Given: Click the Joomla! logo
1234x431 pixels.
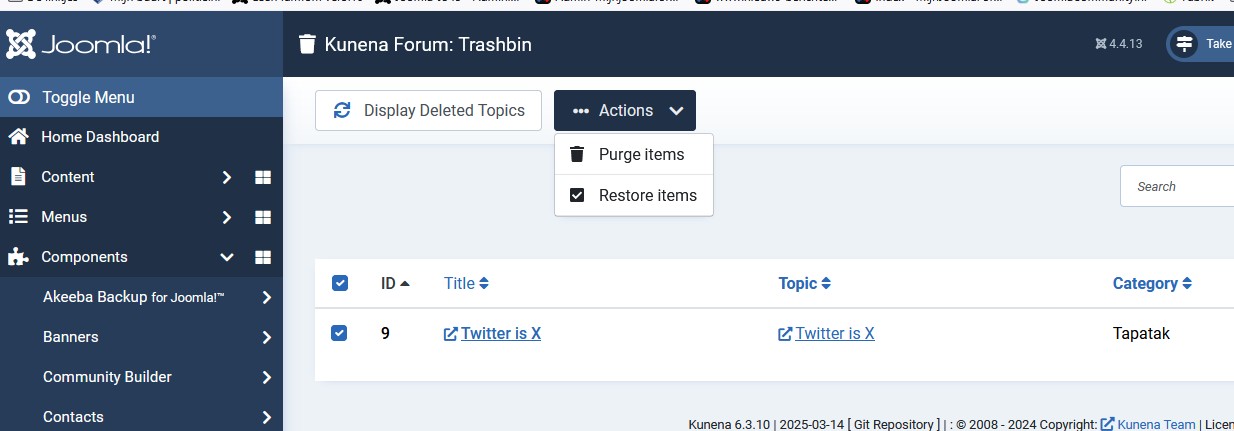Looking at the screenshot, I should pyautogui.click(x=81, y=44).
